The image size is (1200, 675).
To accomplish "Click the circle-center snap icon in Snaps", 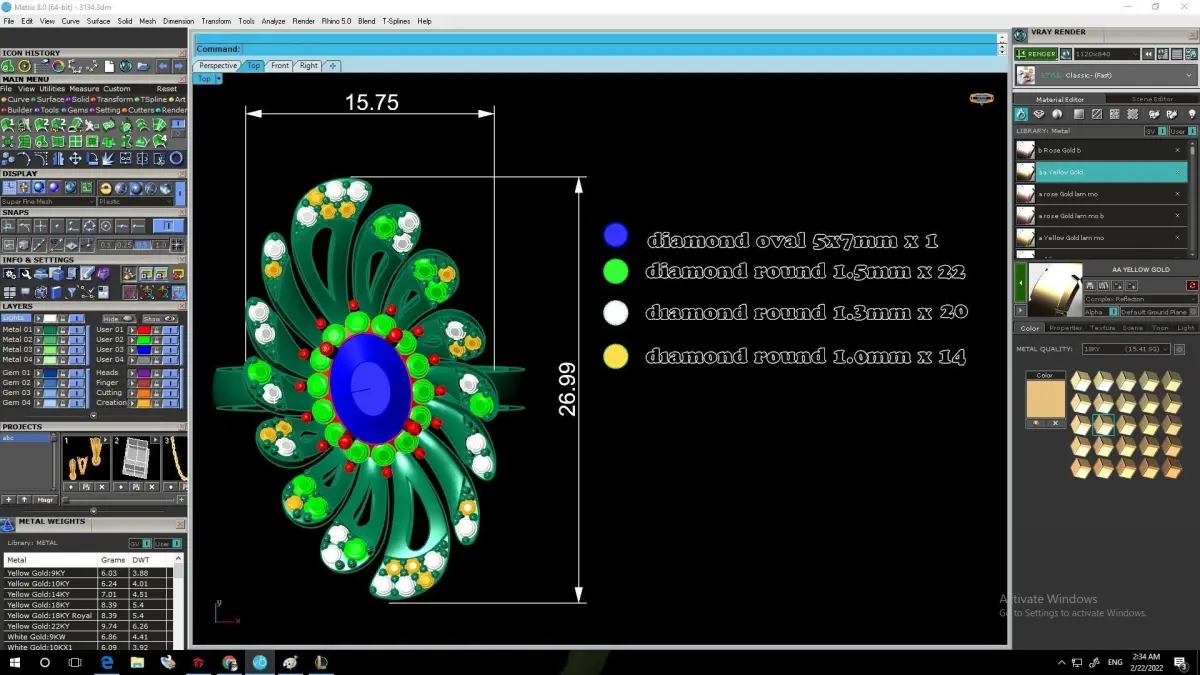I will (x=106, y=226).
